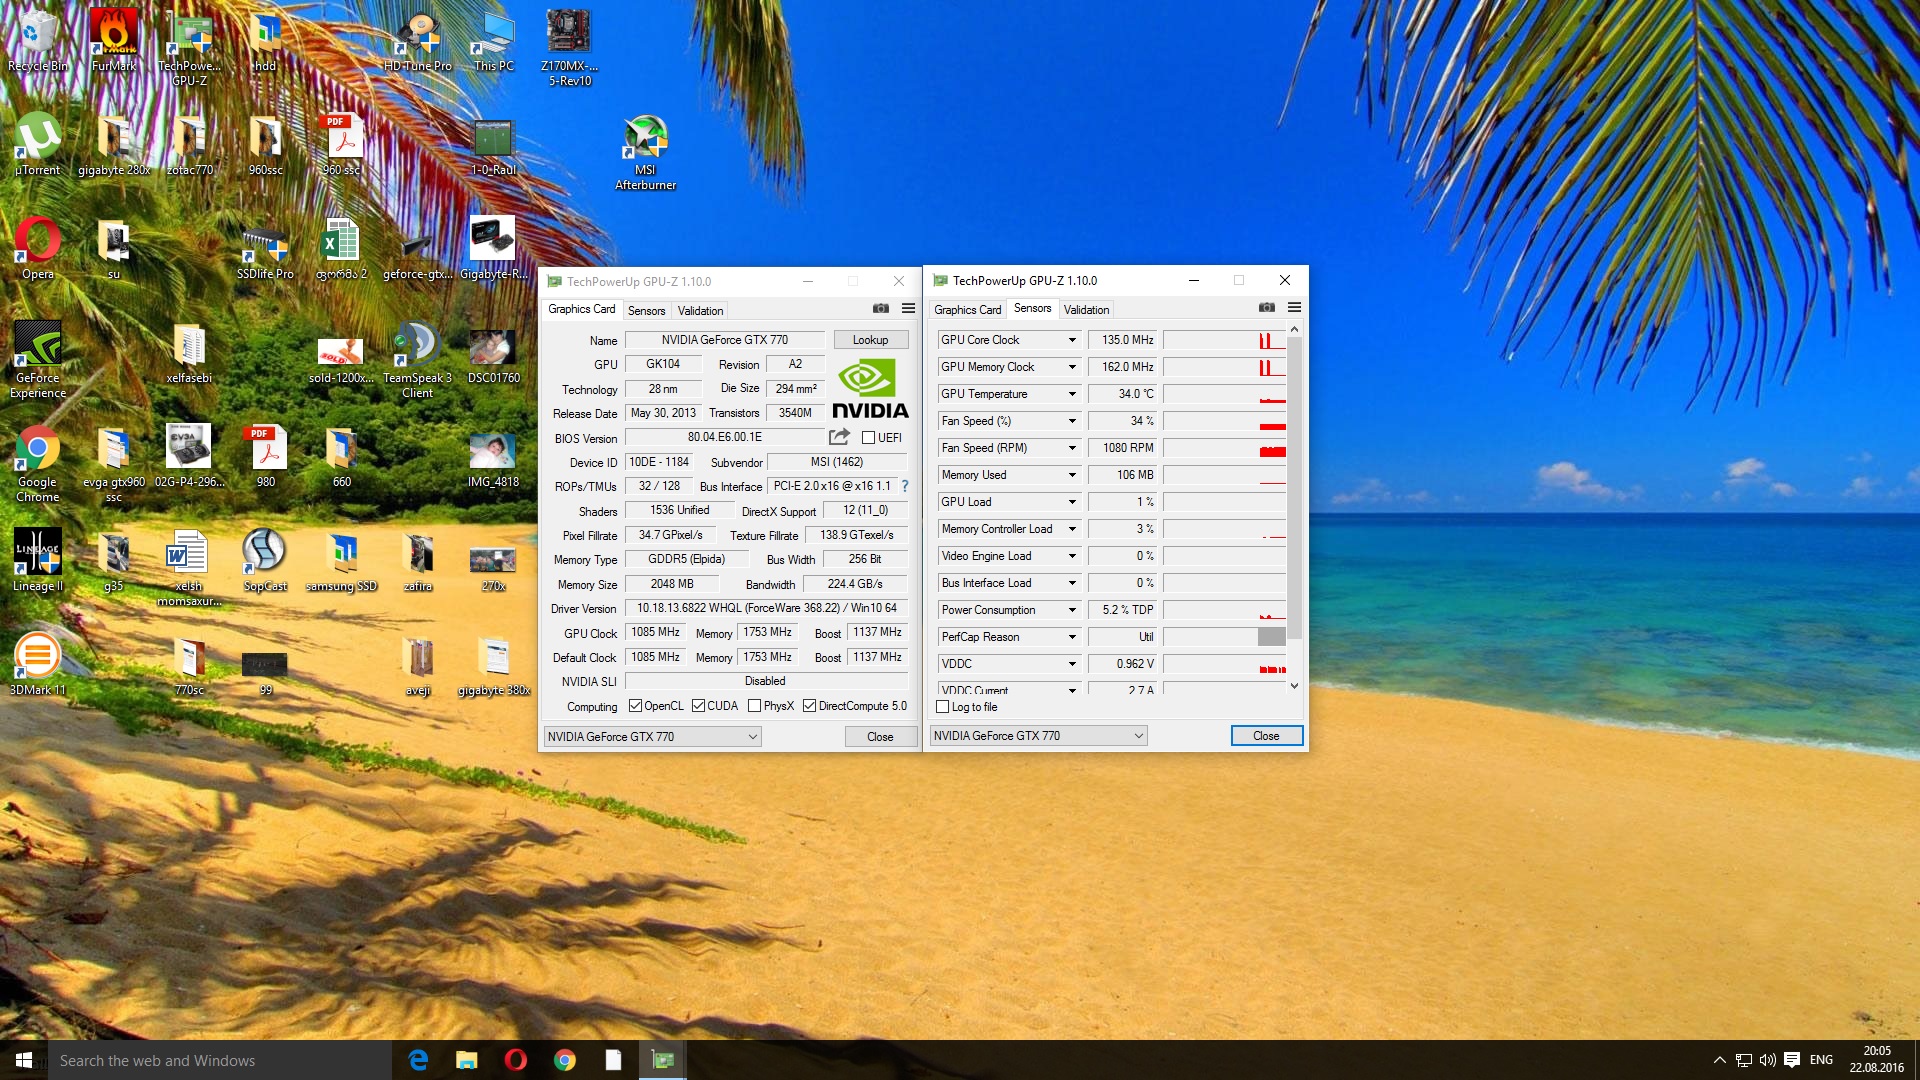The height and width of the screenshot is (1080, 1920).
Task: Click the Opera icon in the taskbar
Action: click(x=516, y=1060)
